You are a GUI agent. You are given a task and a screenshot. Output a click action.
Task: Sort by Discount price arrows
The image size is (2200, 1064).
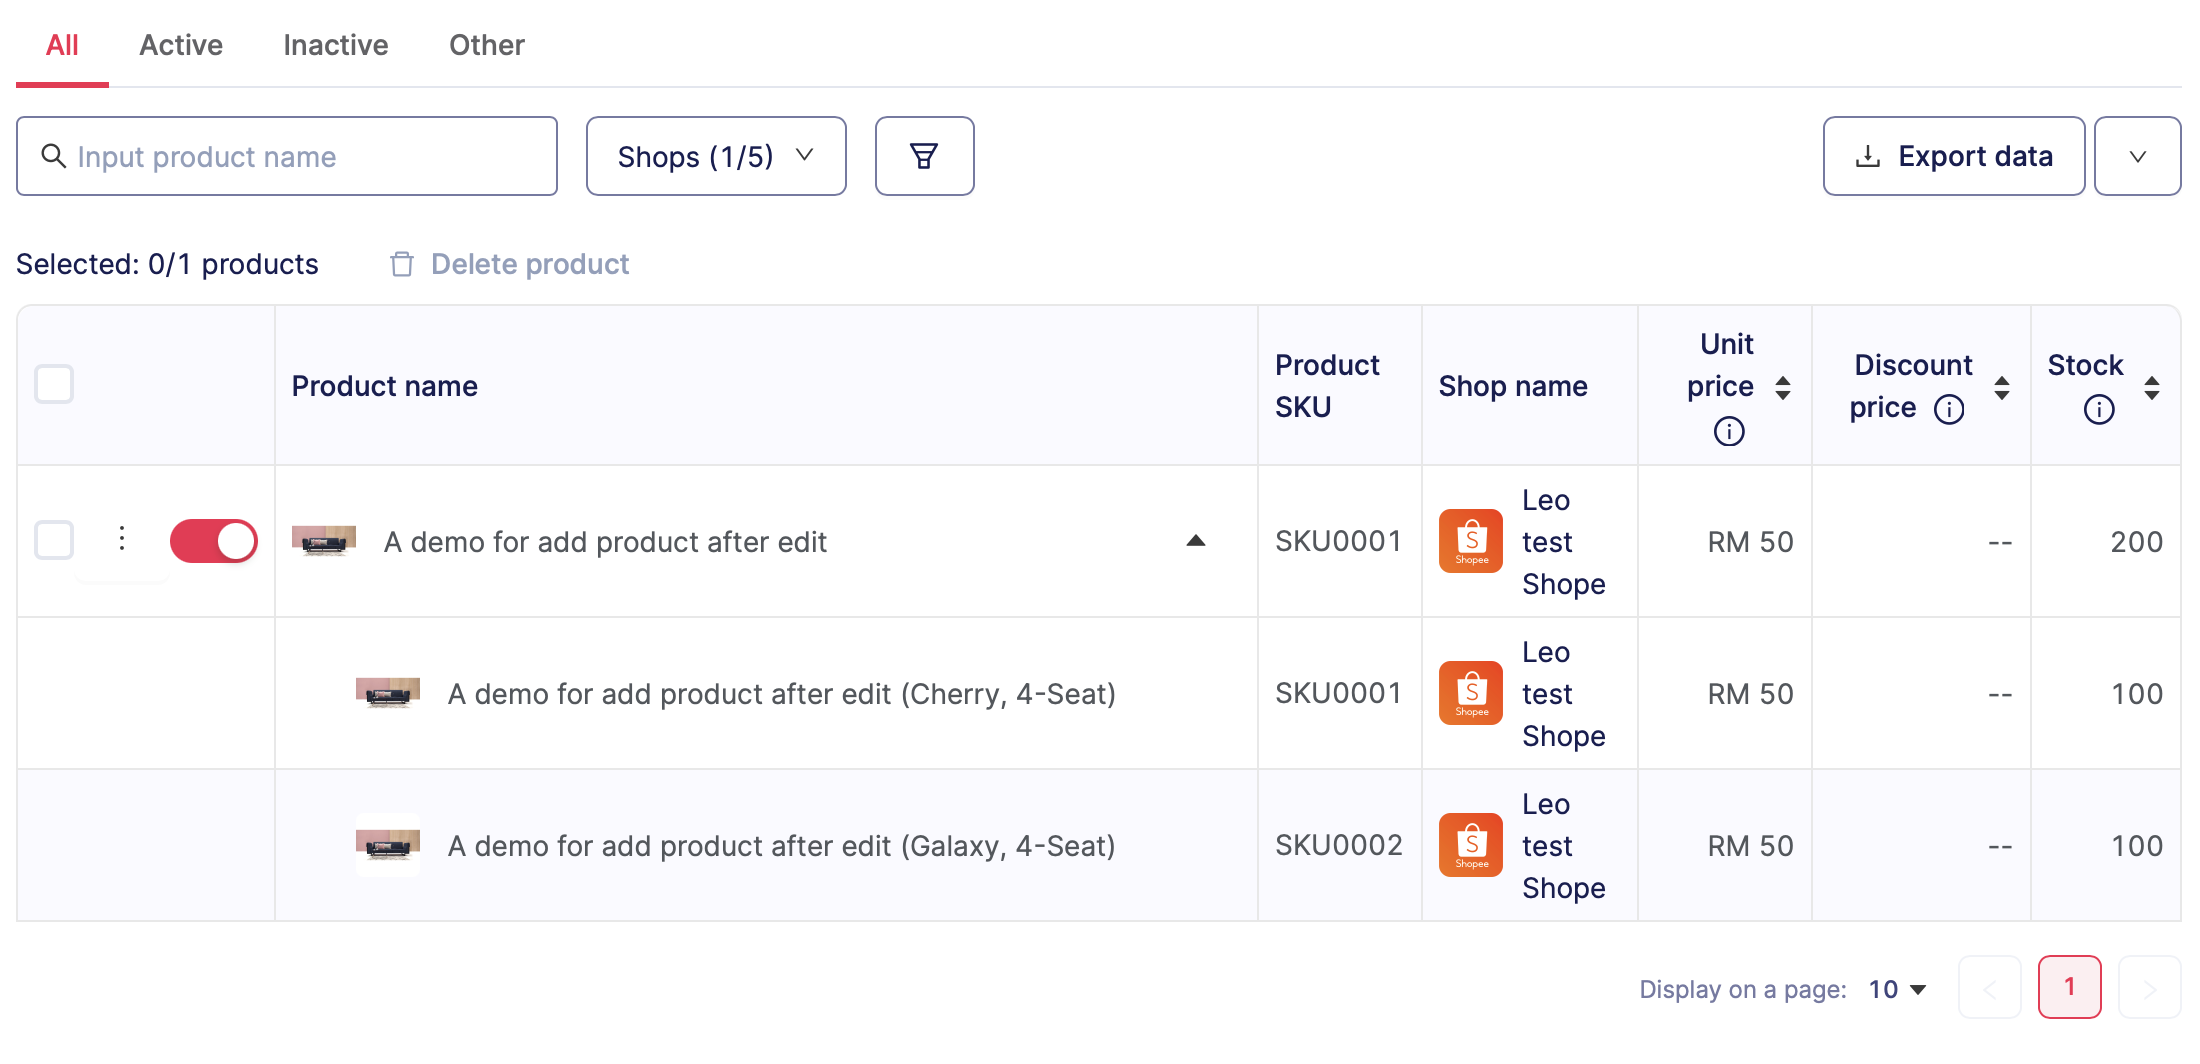tap(2002, 388)
